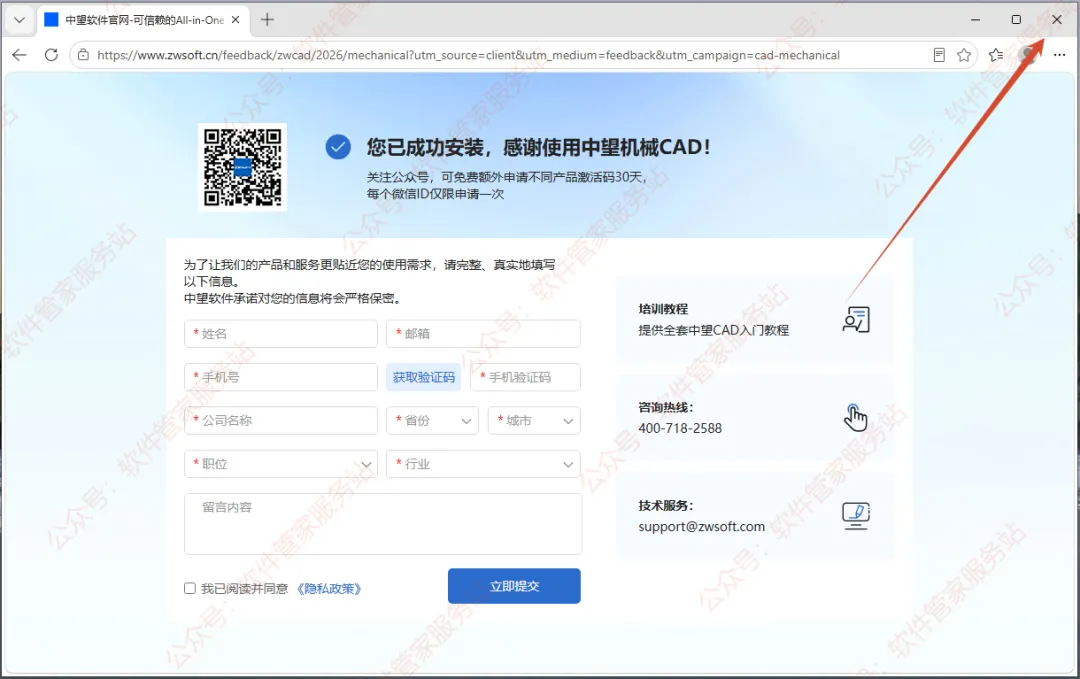
Task: Click the WeChat QR code image
Action: coord(242,167)
